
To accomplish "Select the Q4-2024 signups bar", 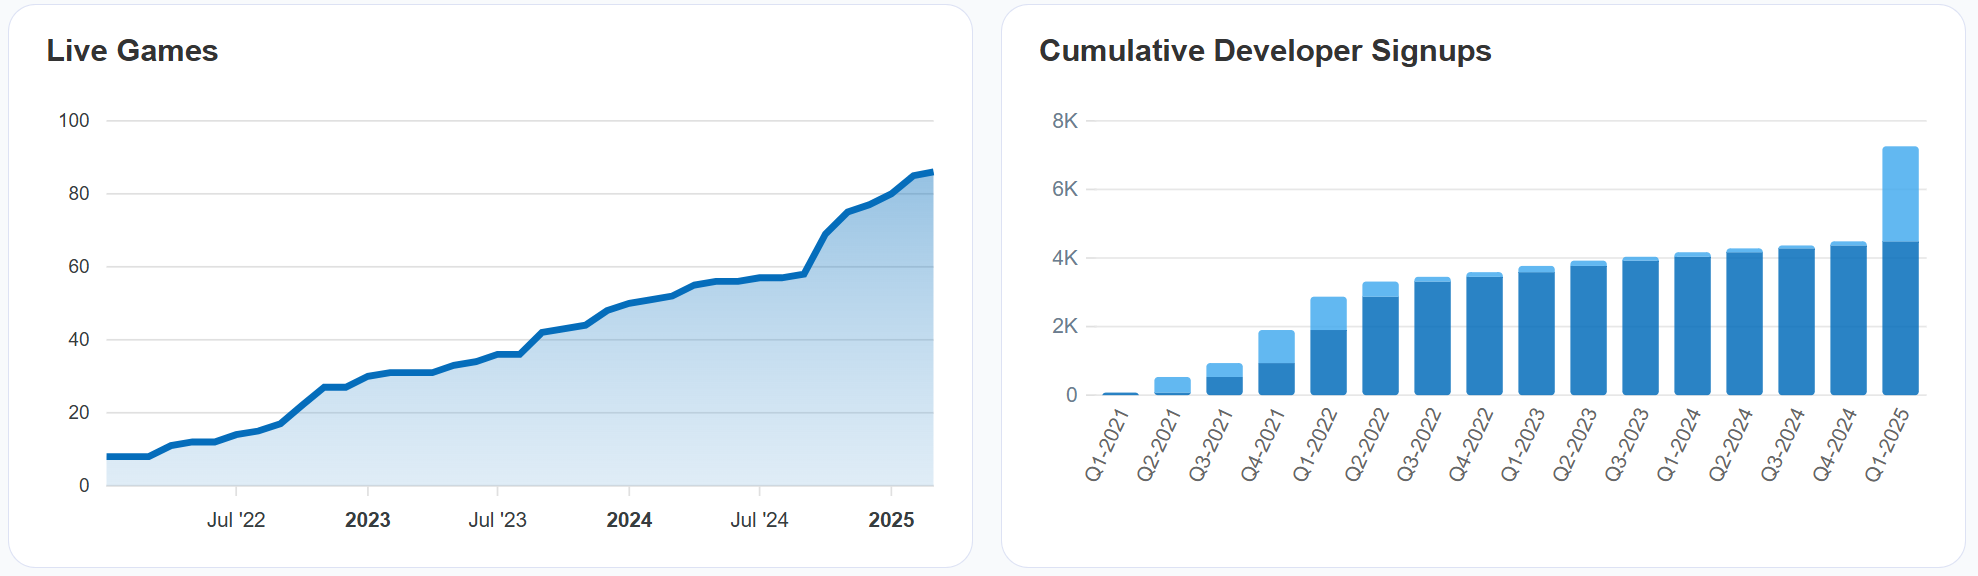I will pyautogui.click(x=1848, y=318).
